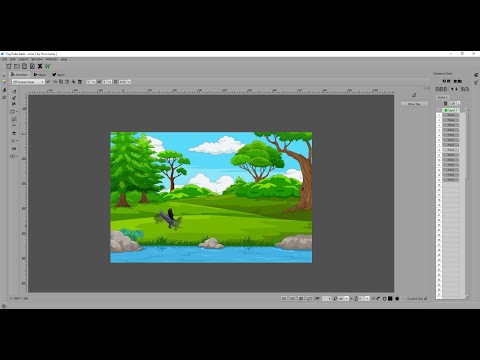Select the Pencil tool in left toolbox
This screenshot has height=360, width=480.
(x=14, y=92)
